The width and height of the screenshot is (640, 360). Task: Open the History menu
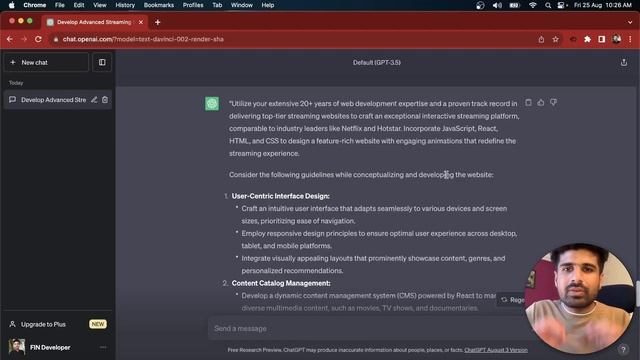[125, 5]
